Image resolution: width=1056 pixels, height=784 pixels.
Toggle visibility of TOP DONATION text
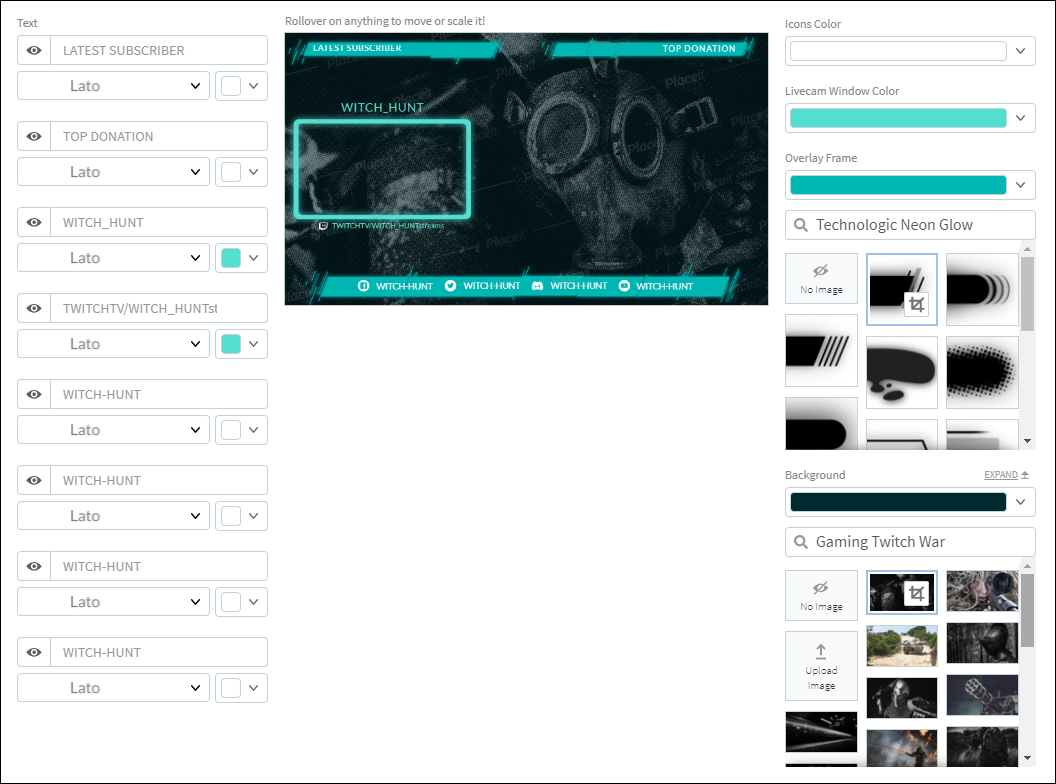point(34,137)
